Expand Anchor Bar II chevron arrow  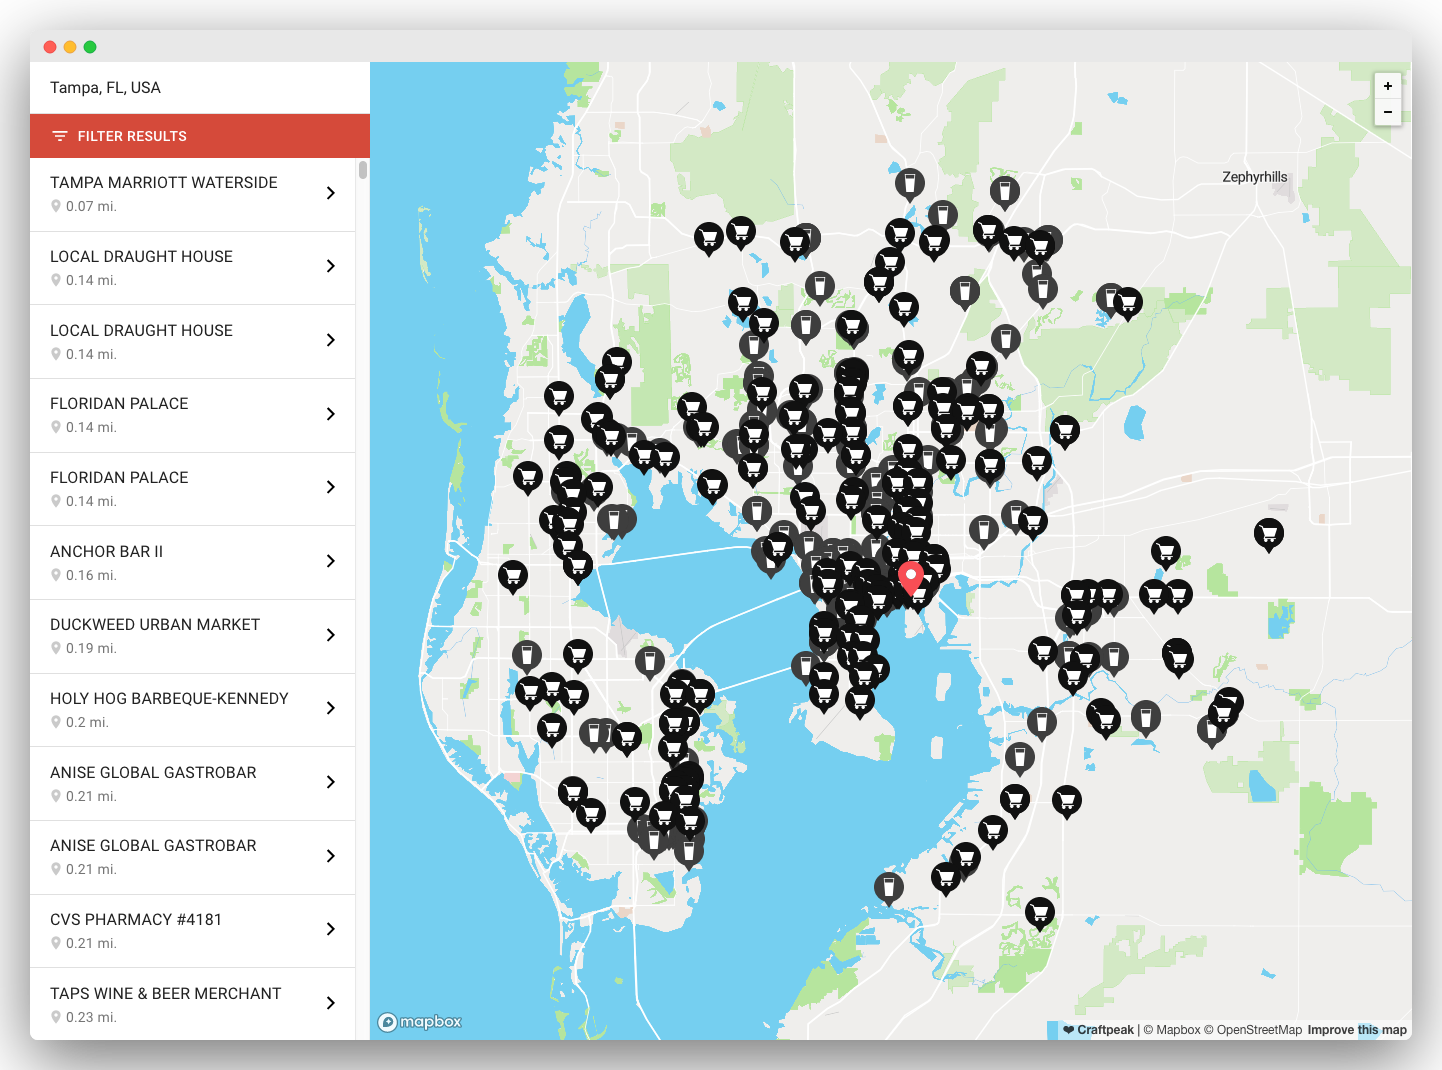pyautogui.click(x=330, y=561)
